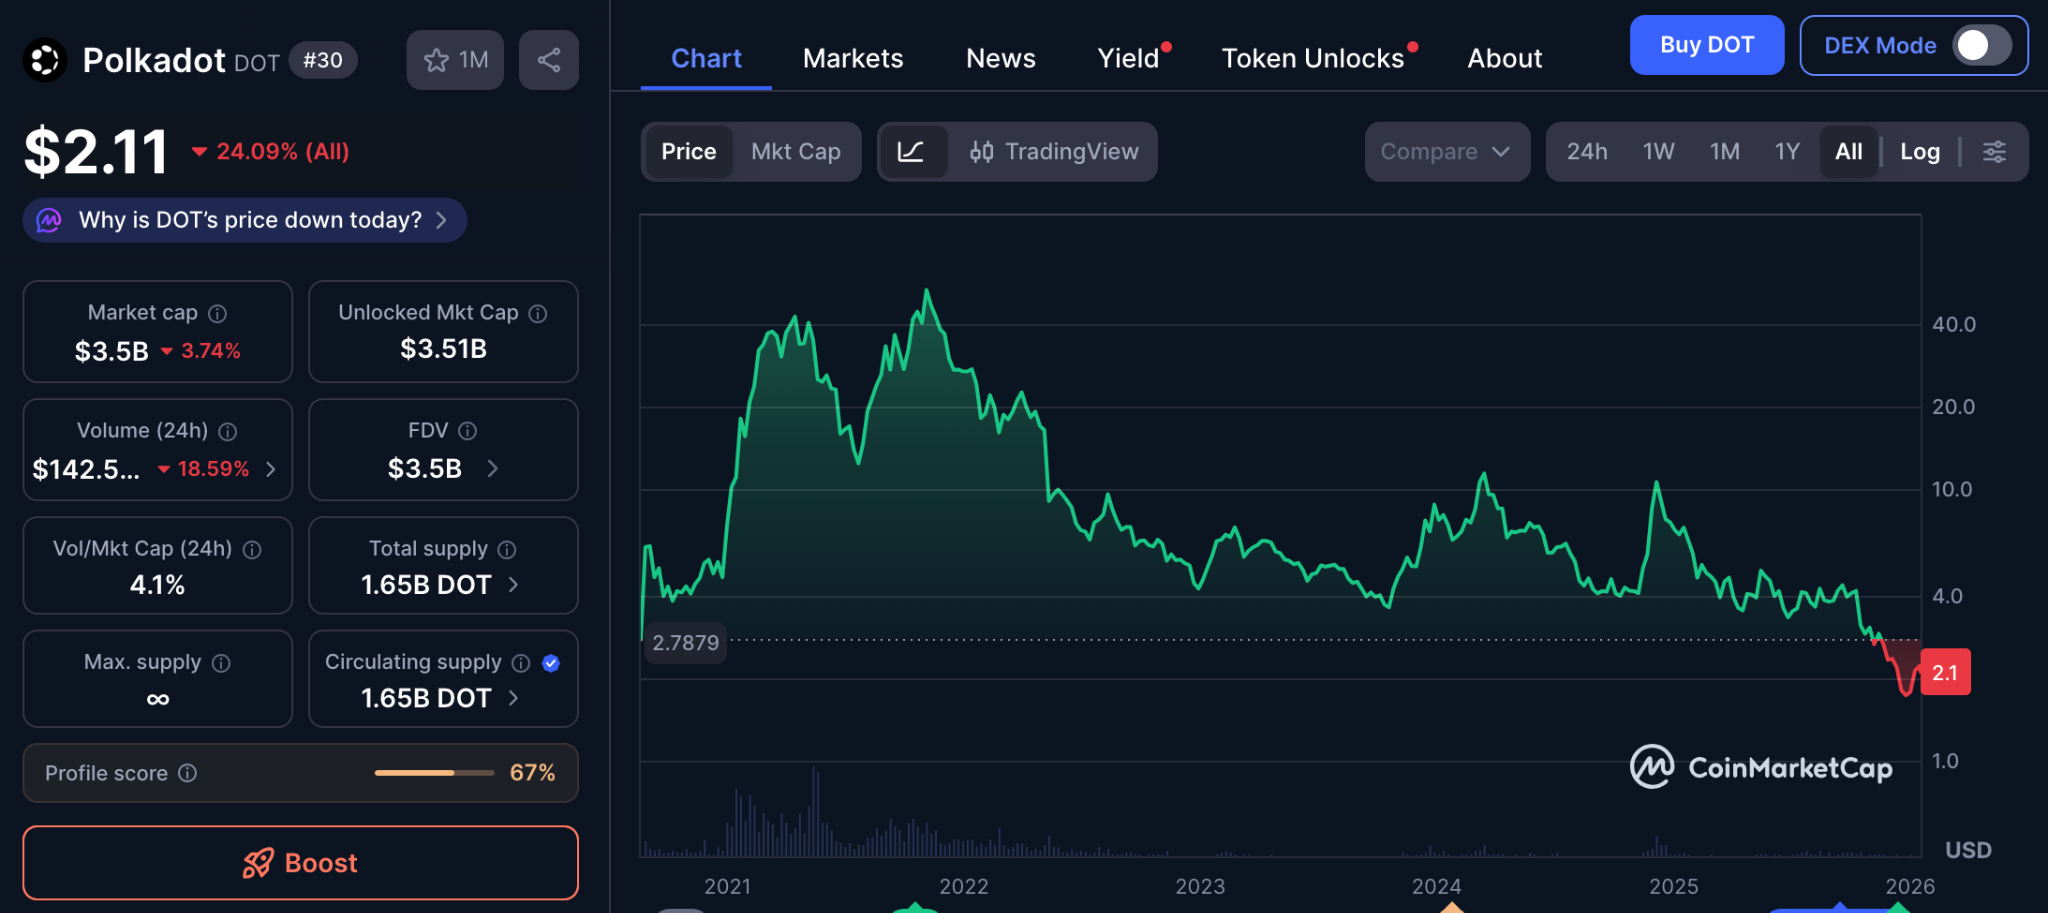
Task: Click the Boost button
Action: click(300, 862)
